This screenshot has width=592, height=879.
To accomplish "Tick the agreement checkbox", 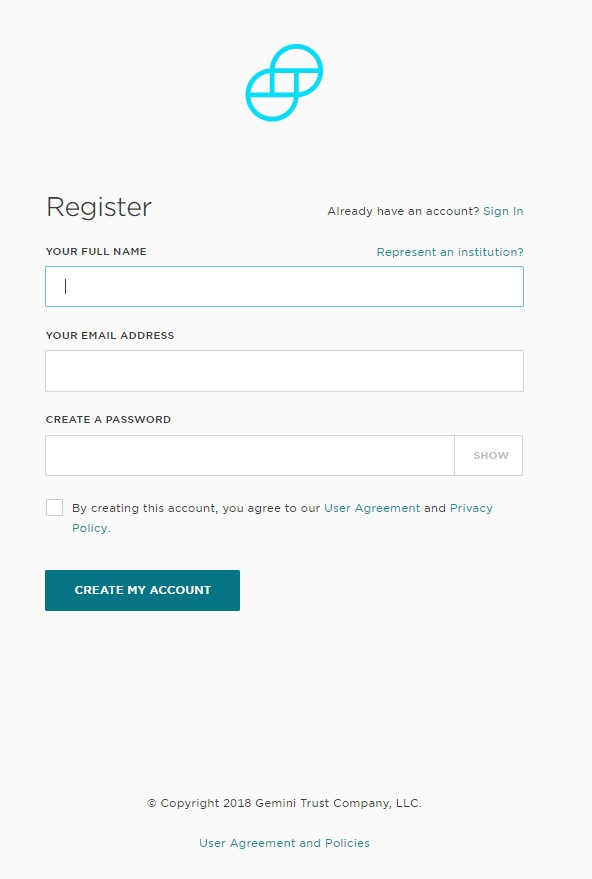I will click(54, 507).
